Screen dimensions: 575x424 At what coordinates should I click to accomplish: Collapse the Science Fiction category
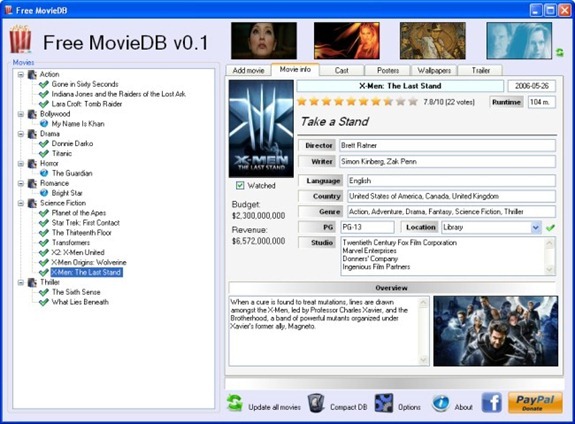pyautogui.click(x=21, y=203)
